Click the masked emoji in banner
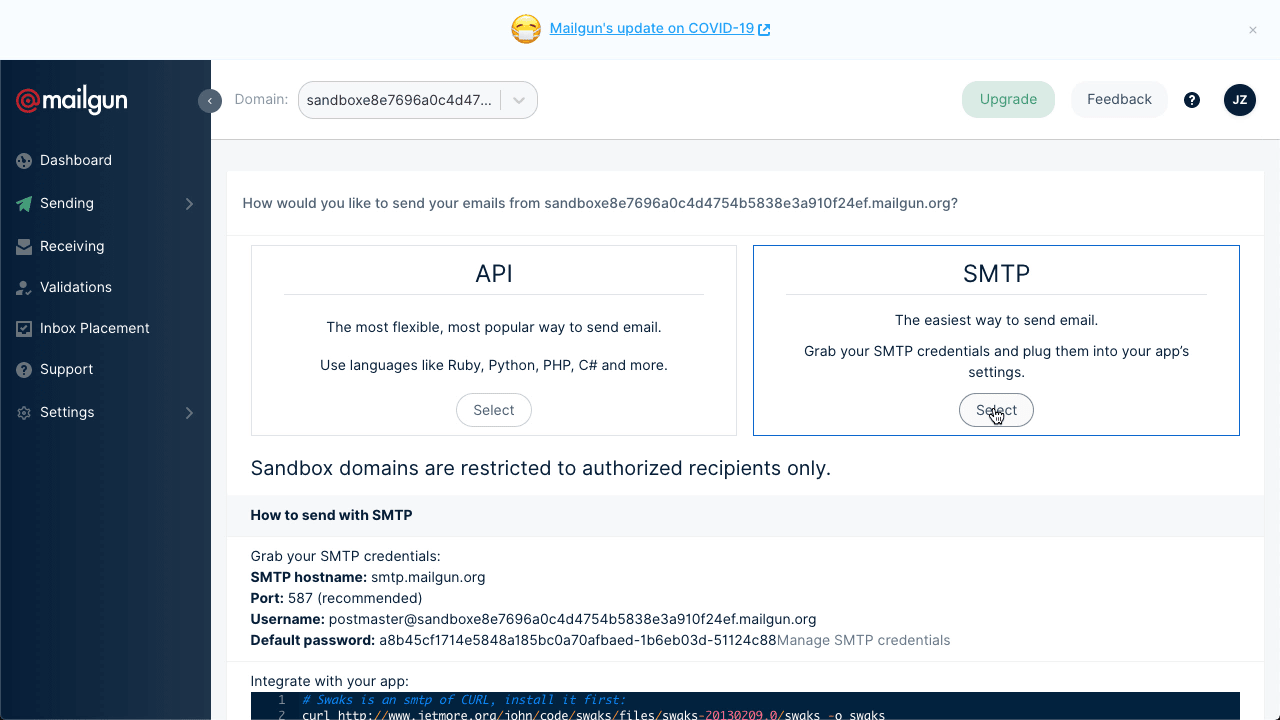 [526, 29]
